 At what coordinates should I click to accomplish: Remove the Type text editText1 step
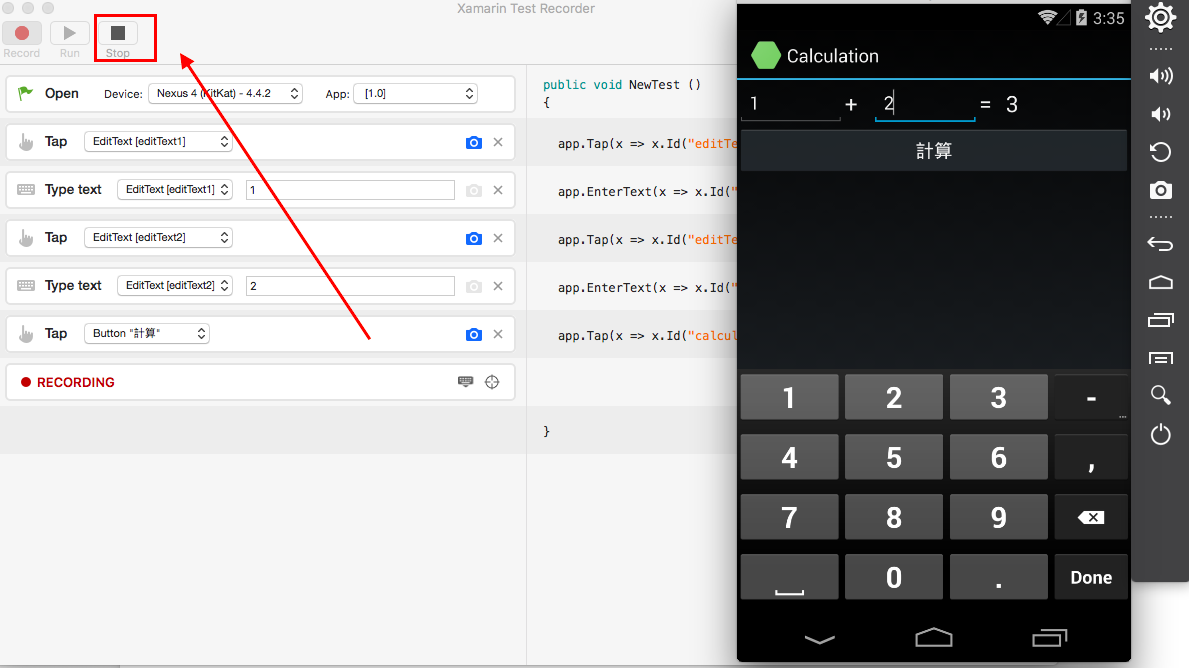[498, 190]
